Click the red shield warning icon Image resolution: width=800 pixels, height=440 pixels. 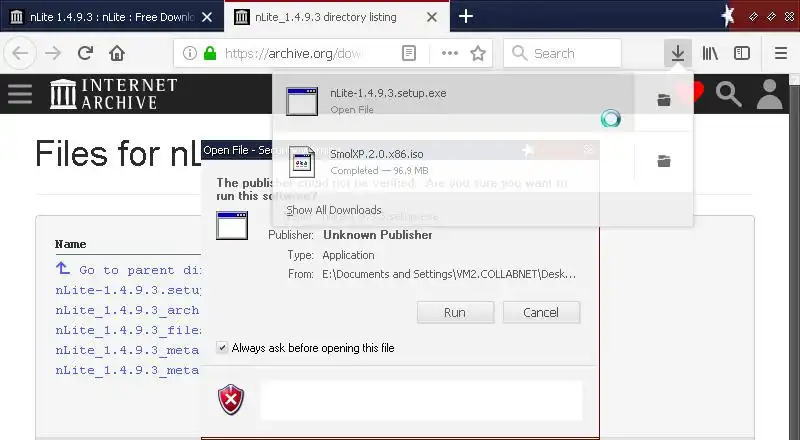(x=231, y=399)
